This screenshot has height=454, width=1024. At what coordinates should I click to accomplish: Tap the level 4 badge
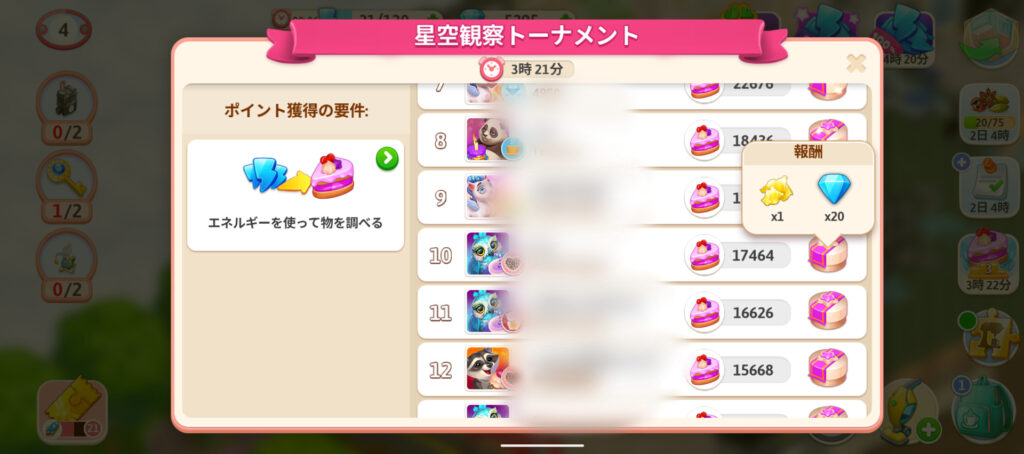pyautogui.click(x=63, y=29)
